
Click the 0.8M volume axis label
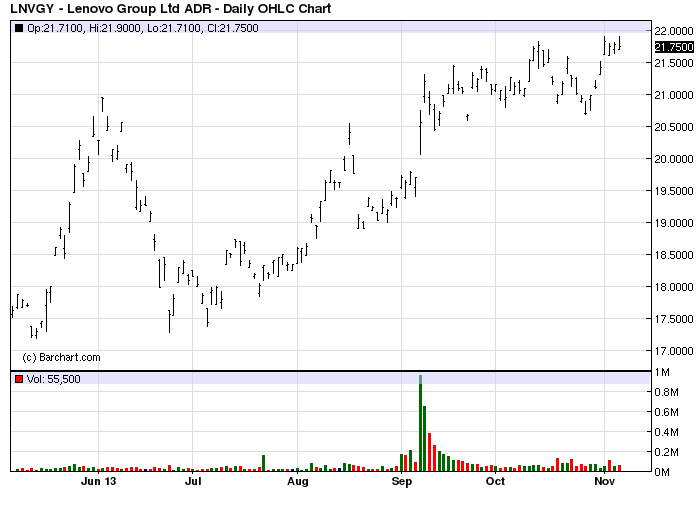[x=667, y=392]
